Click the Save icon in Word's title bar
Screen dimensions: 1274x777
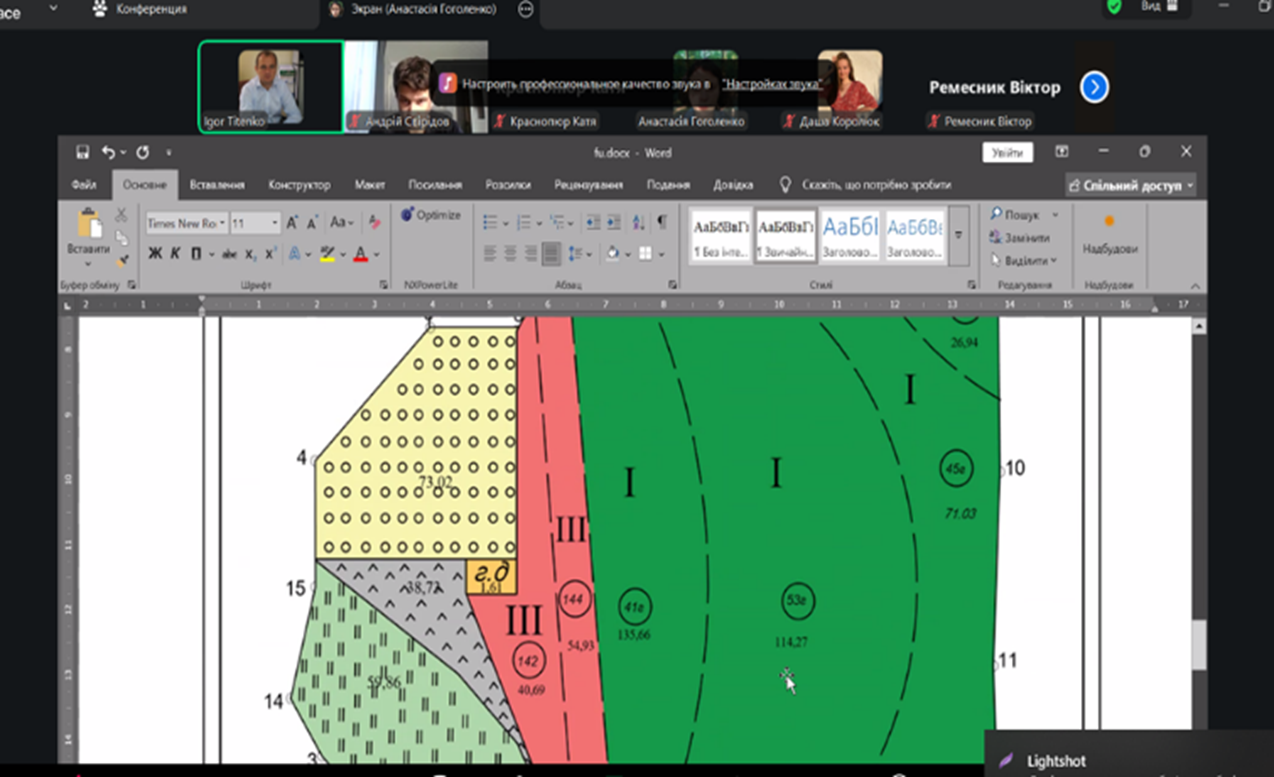(x=83, y=153)
